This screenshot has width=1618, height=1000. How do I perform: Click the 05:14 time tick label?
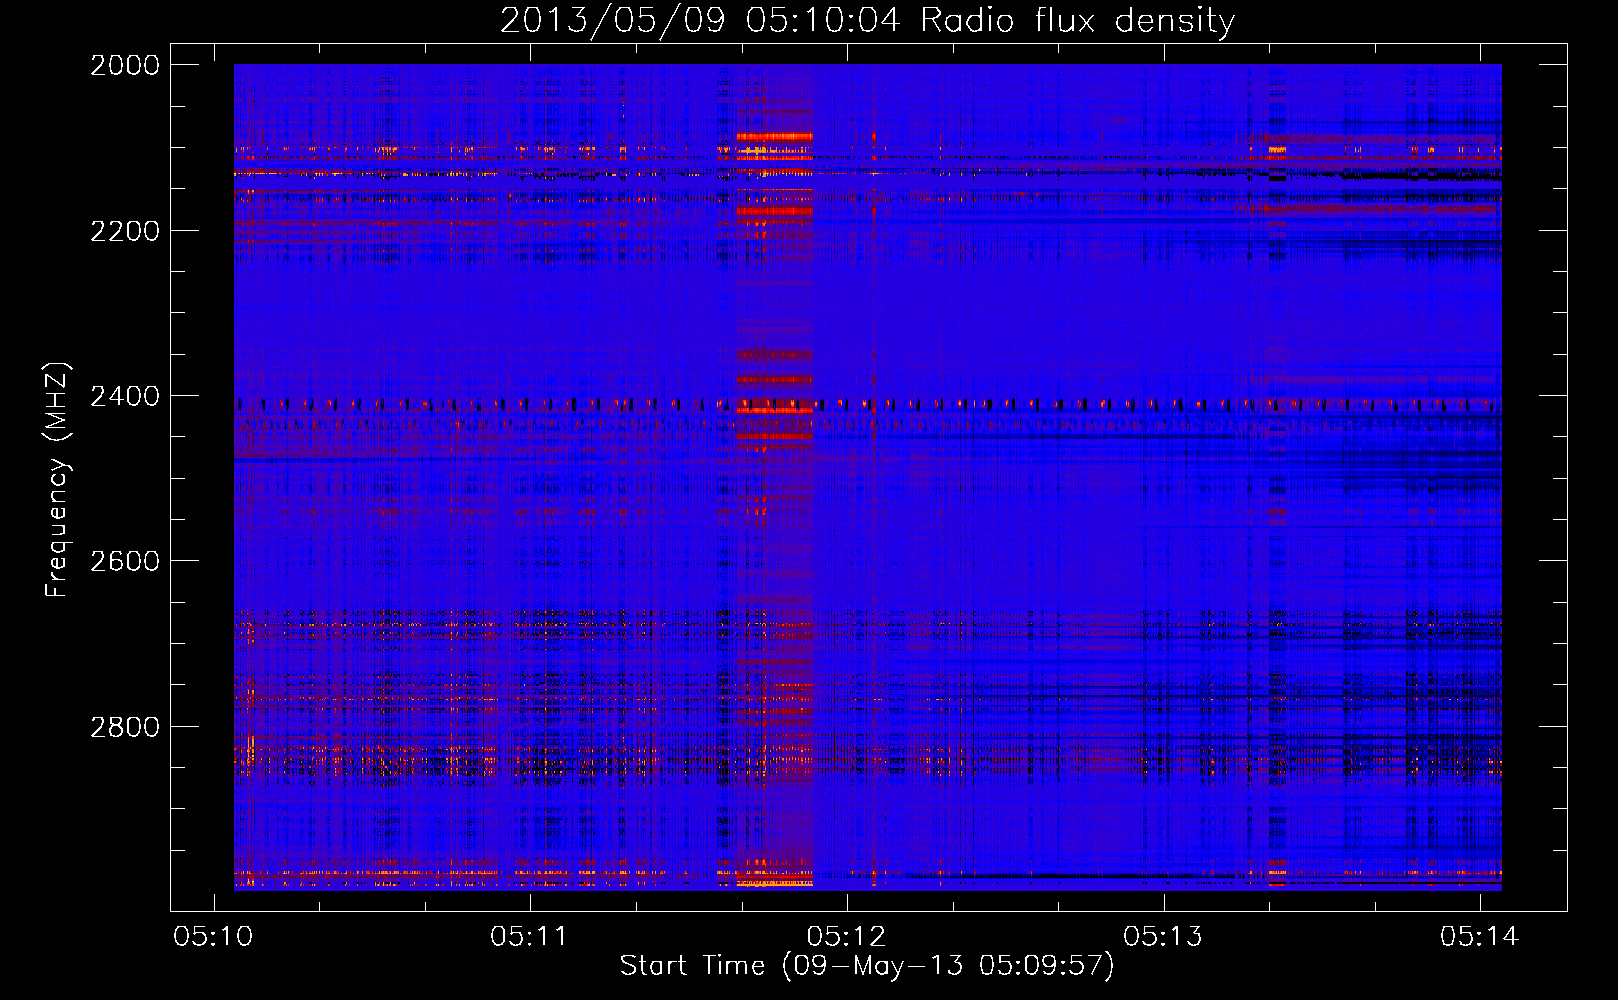coord(1479,936)
